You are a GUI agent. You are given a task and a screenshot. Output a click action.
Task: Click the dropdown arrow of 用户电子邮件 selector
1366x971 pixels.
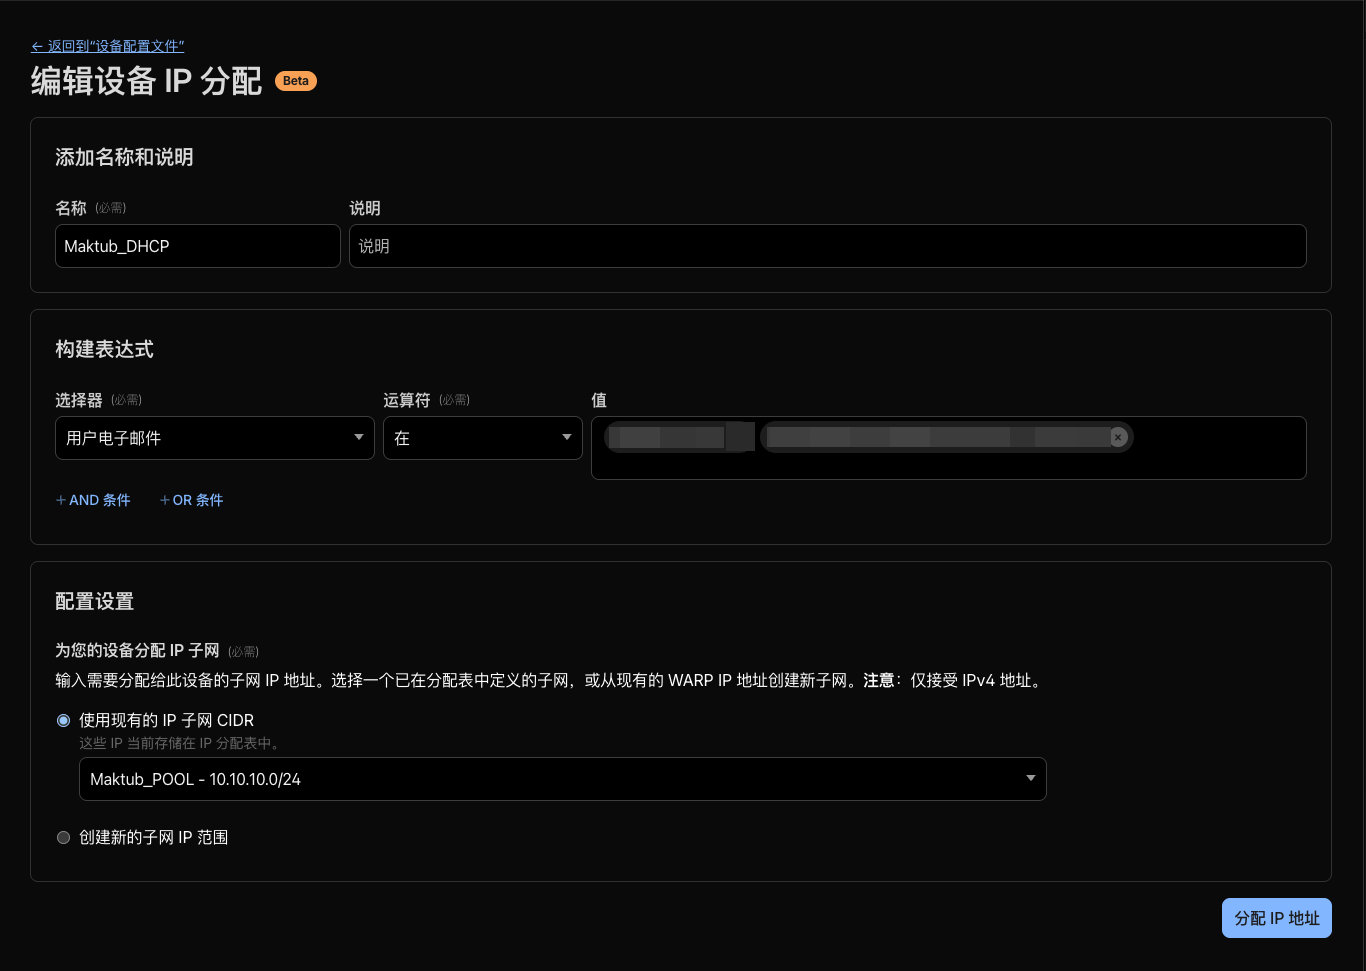point(359,438)
